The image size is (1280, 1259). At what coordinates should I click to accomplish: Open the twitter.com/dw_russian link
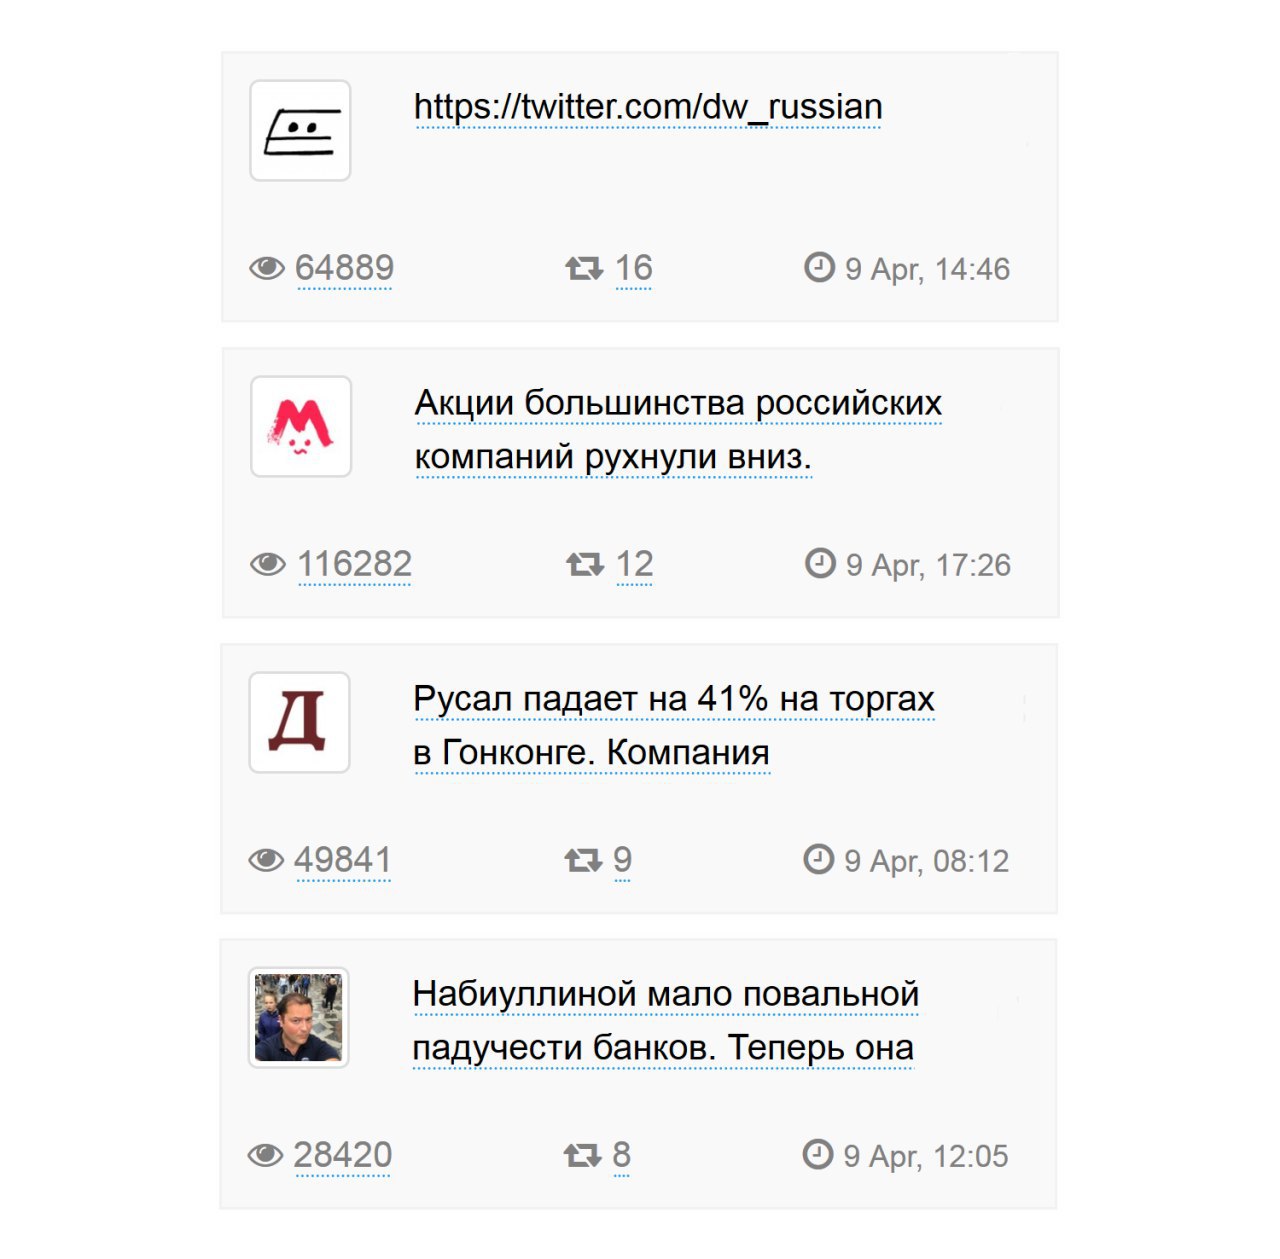(x=647, y=107)
